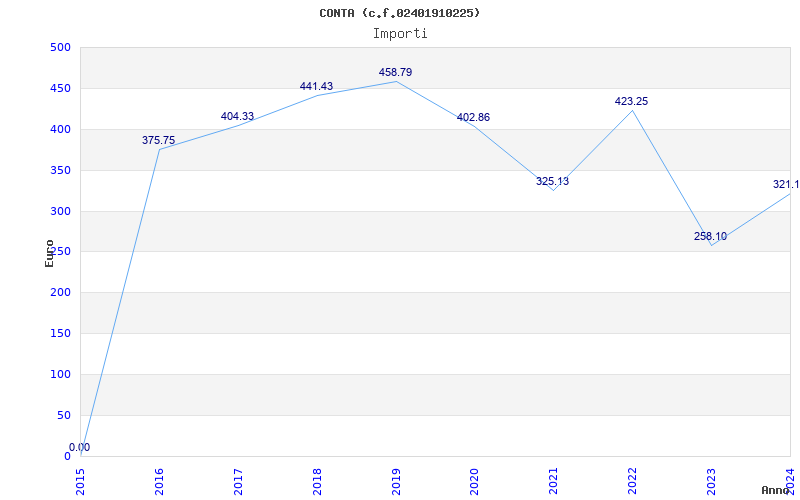Select the 375.75 data label for 2016

pyautogui.click(x=158, y=140)
